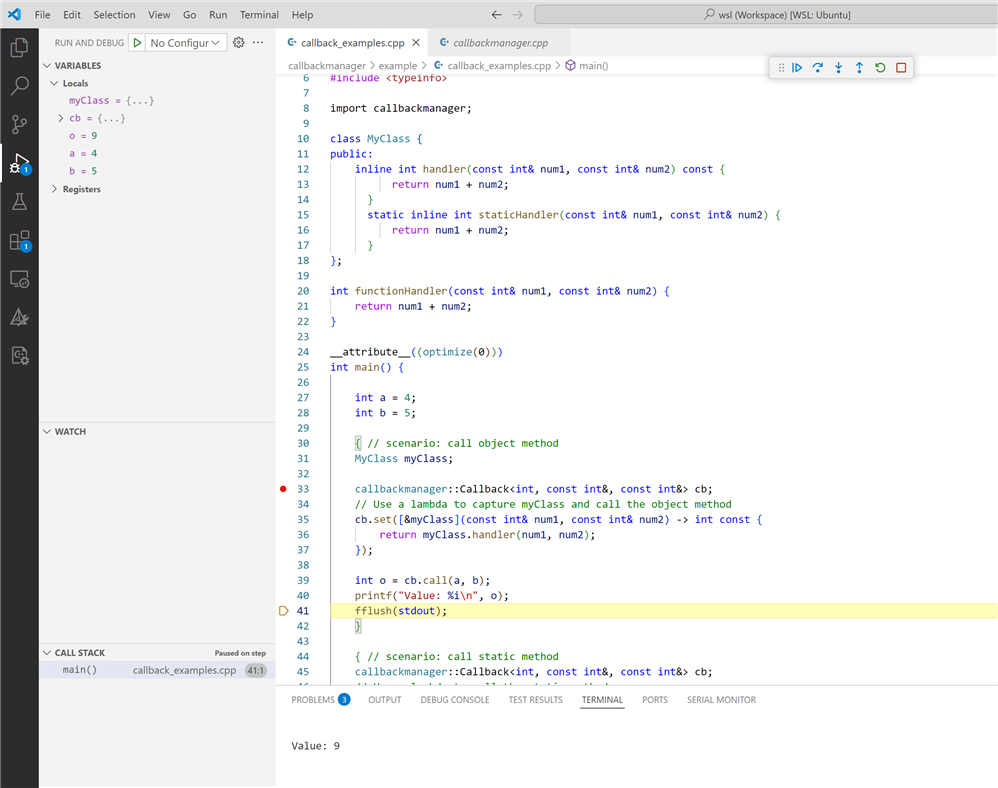Open the Extensions view
The height and width of the screenshot is (788, 998).
point(19,240)
